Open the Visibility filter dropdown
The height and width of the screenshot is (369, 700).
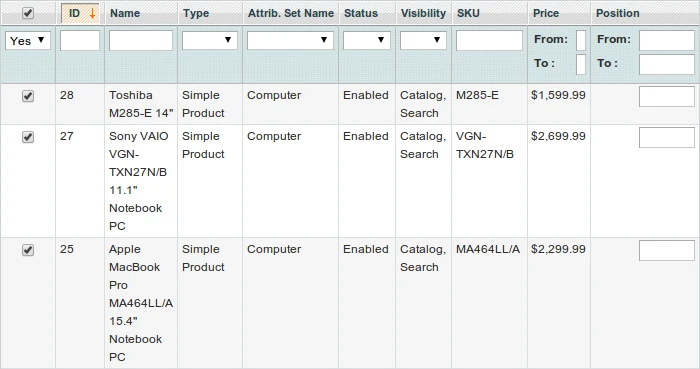[423, 40]
